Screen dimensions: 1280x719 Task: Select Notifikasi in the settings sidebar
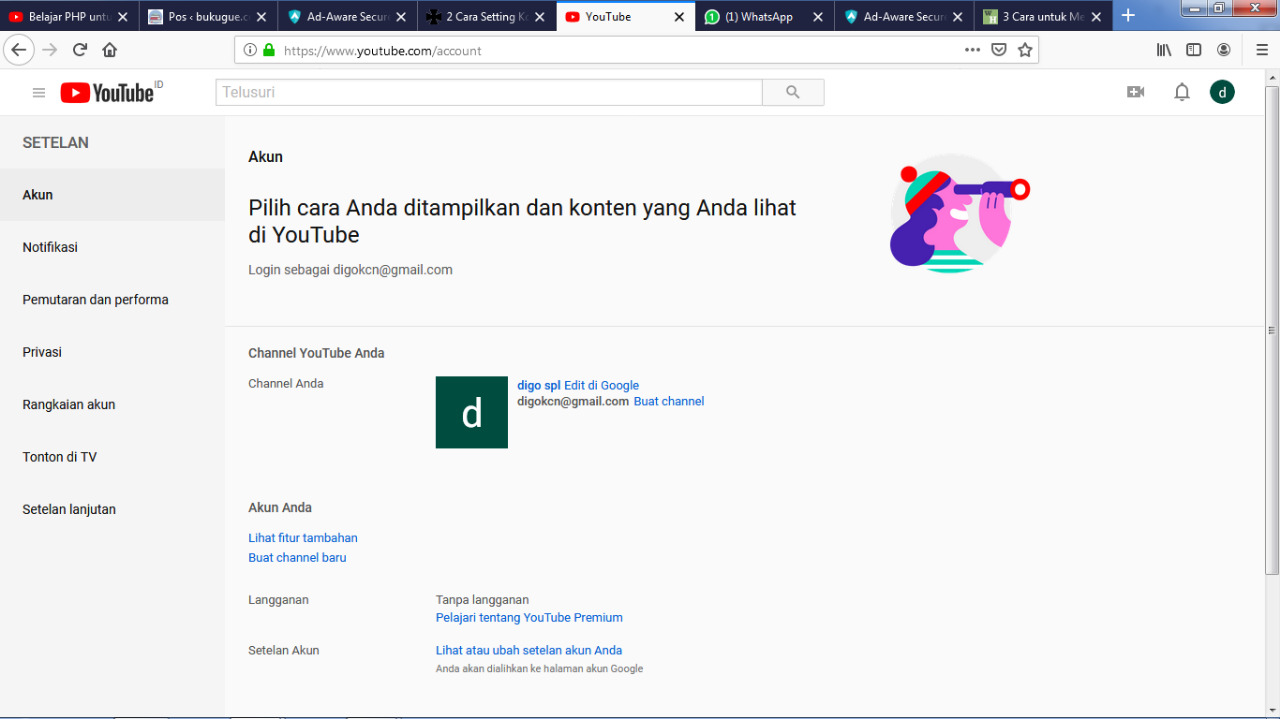pos(50,247)
